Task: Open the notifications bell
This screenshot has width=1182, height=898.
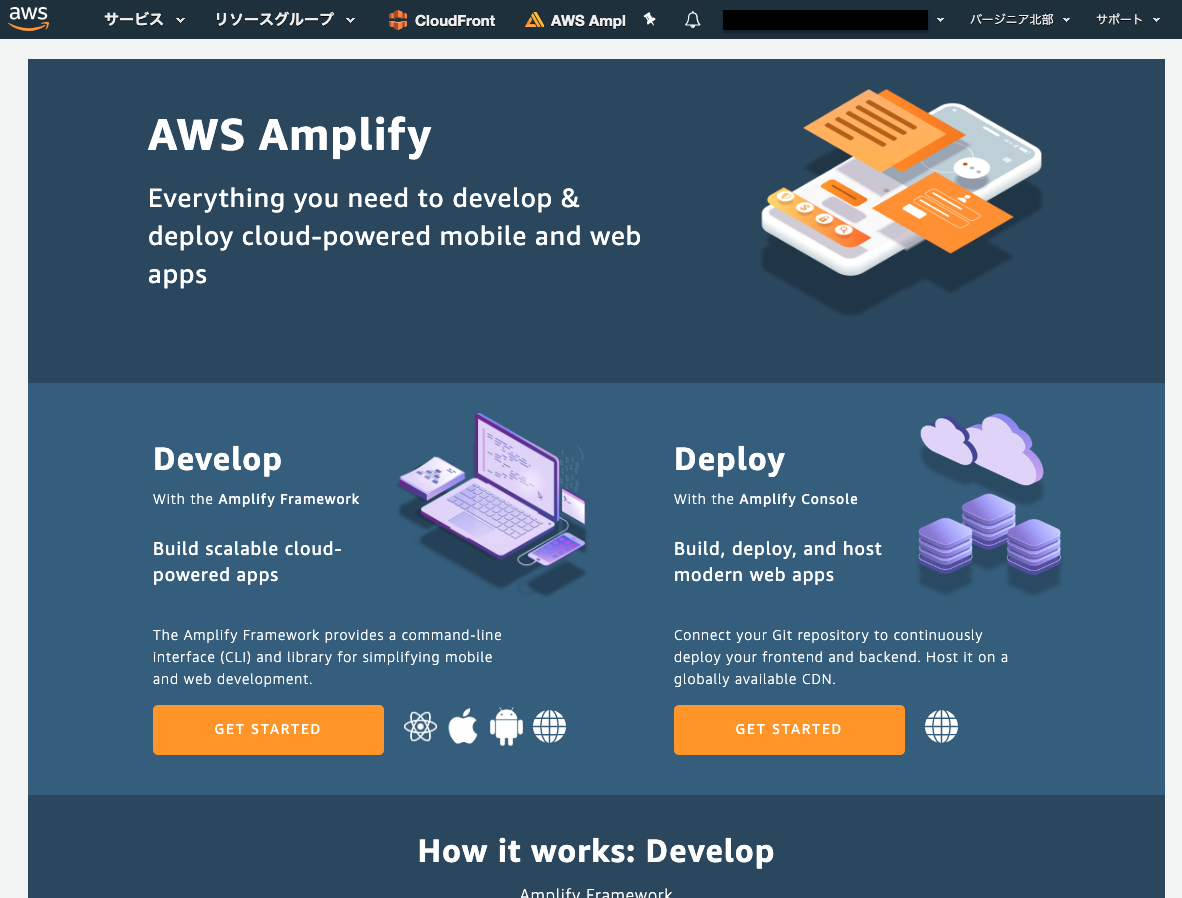Action: point(692,20)
